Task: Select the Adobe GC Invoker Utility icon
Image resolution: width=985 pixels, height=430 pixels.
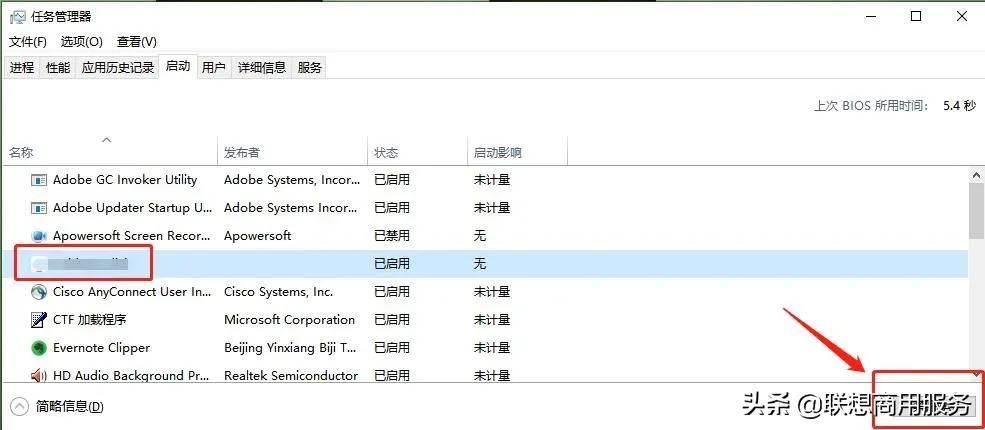Action: (39, 180)
